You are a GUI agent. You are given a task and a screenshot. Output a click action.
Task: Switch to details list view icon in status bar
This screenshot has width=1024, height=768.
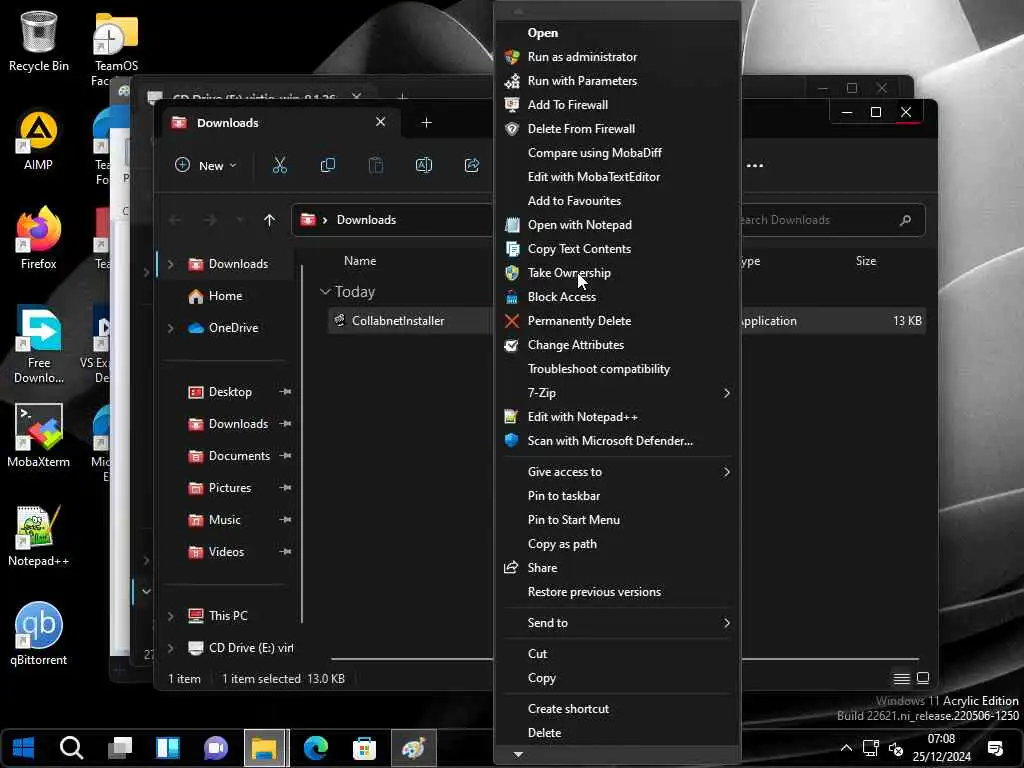[901, 679]
